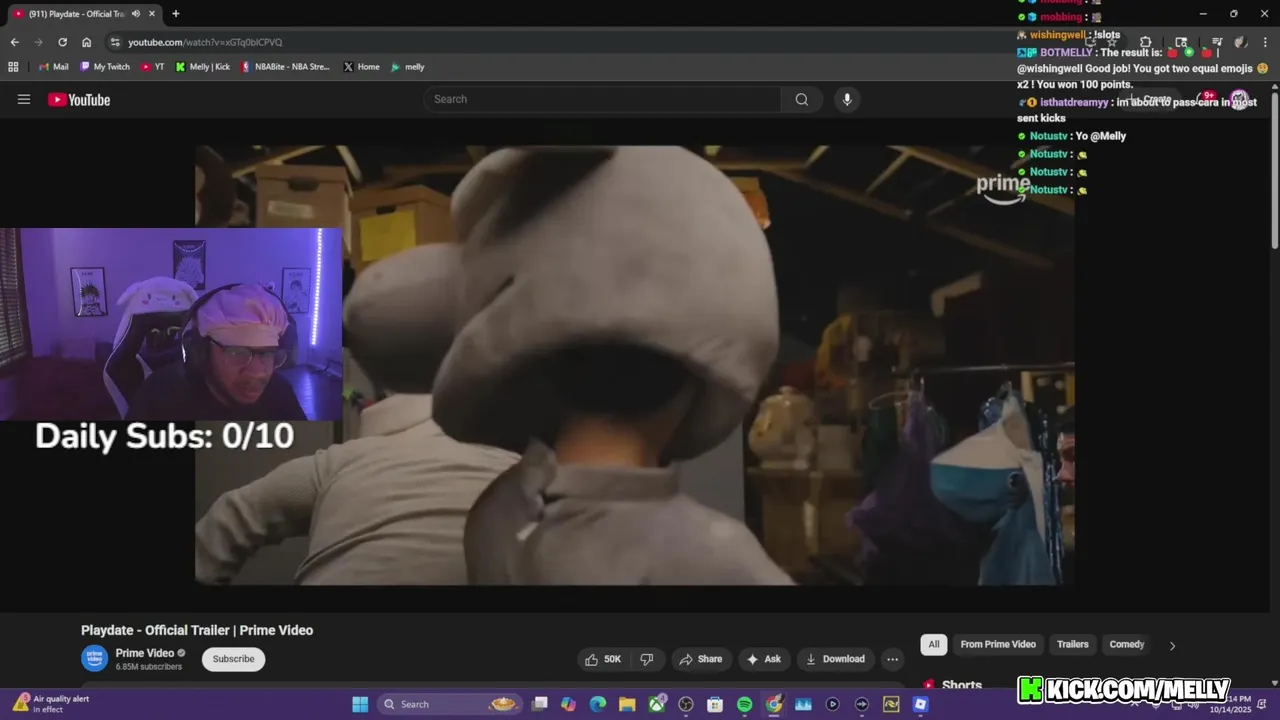The height and width of the screenshot is (720, 1280).
Task: Open Roblox from taskbar
Action: (x=920, y=704)
